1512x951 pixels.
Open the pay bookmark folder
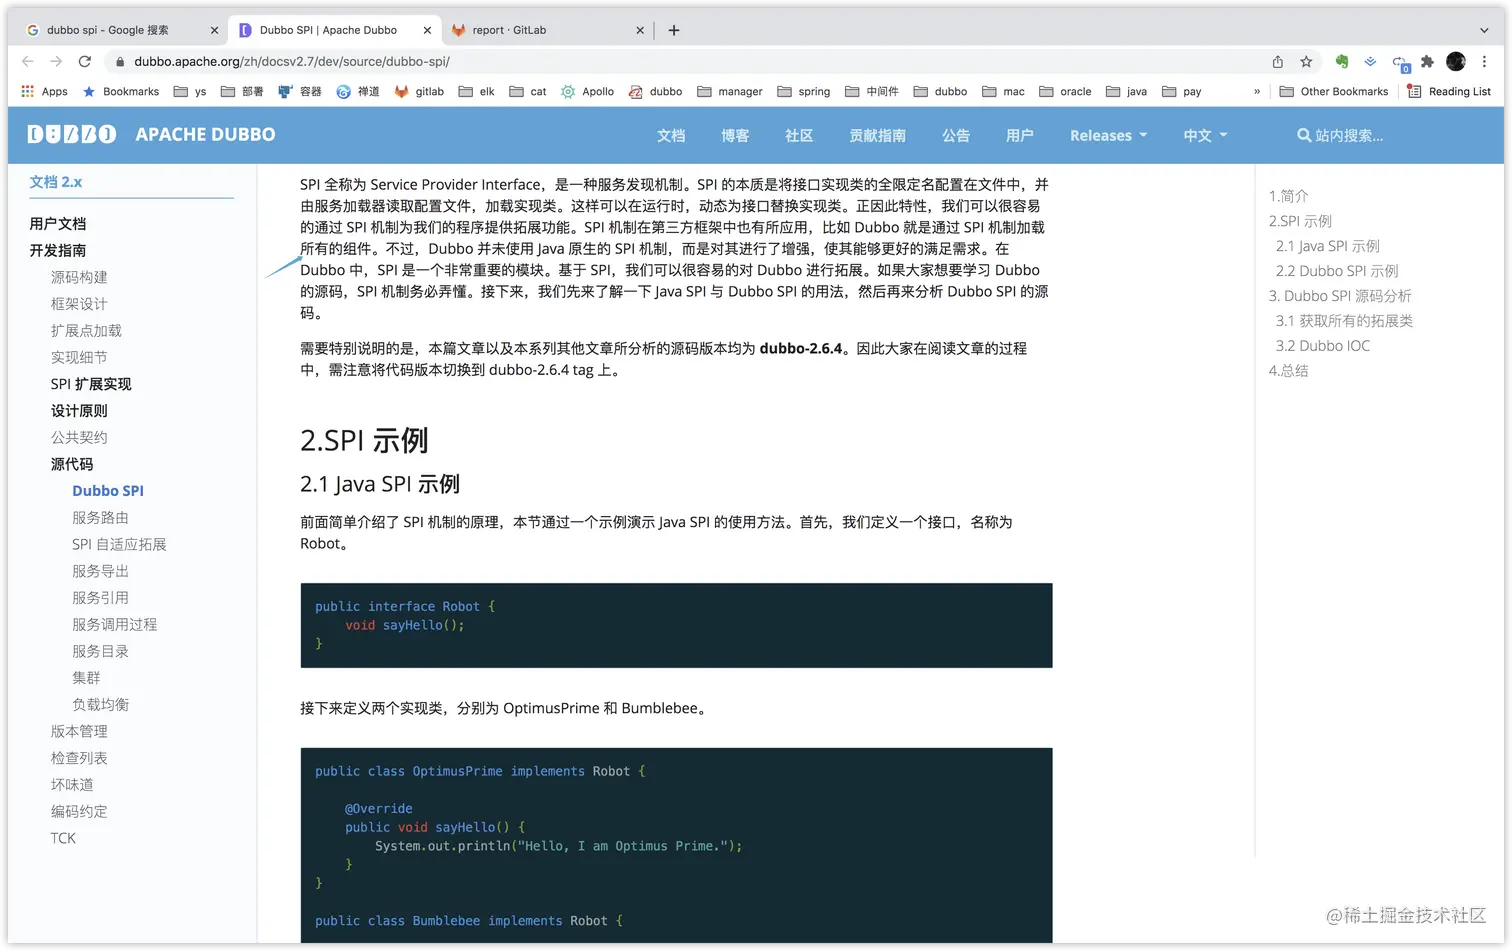coord(1182,91)
